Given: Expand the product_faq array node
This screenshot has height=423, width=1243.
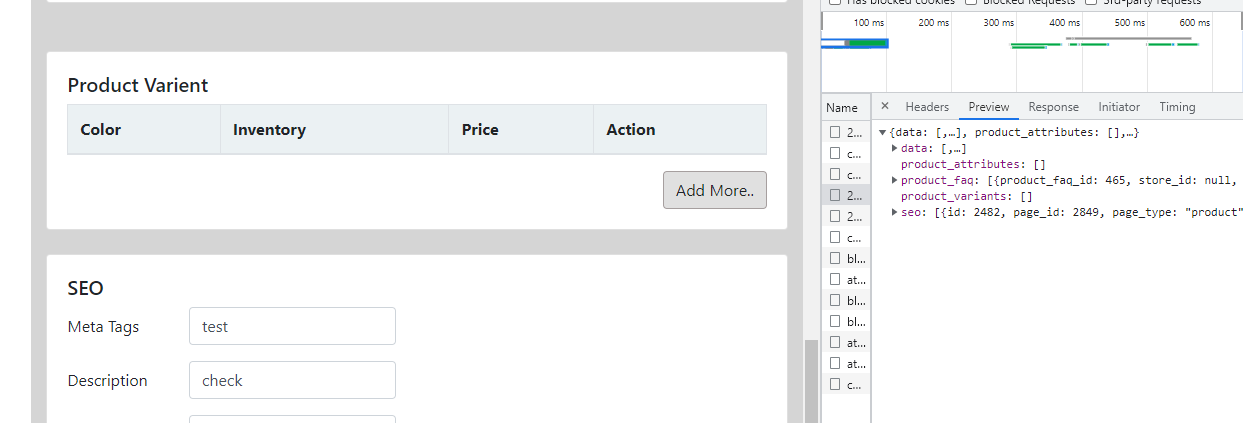Looking at the screenshot, I should pos(895,180).
